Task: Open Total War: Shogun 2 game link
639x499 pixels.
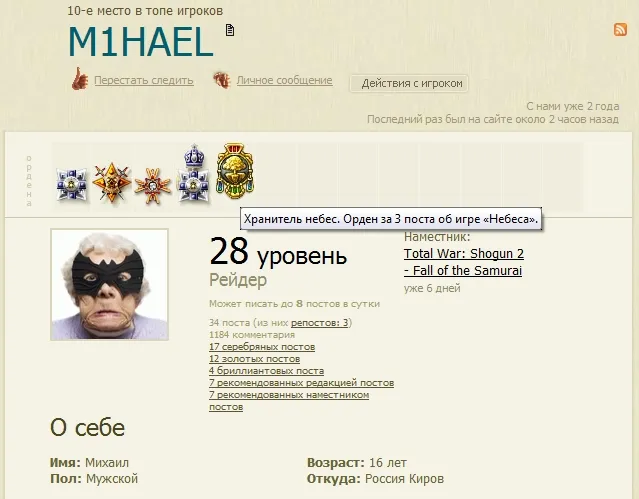Action: [464, 262]
